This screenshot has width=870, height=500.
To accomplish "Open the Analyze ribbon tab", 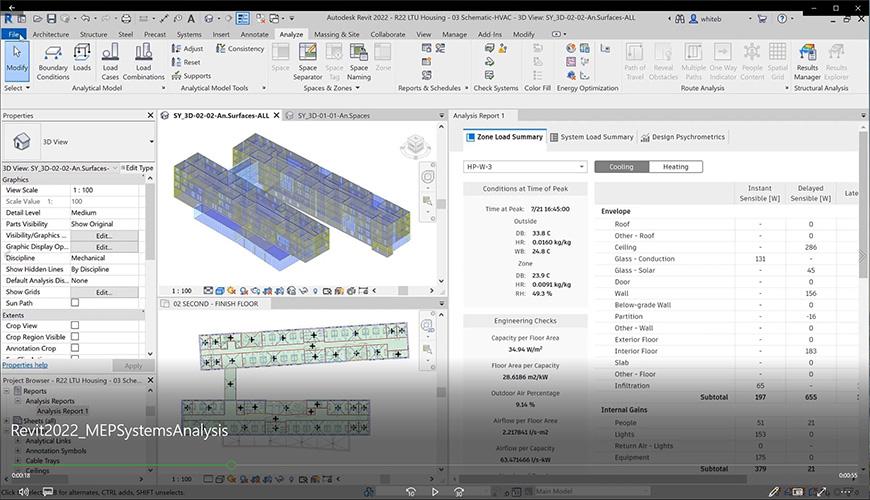I will pos(291,34).
